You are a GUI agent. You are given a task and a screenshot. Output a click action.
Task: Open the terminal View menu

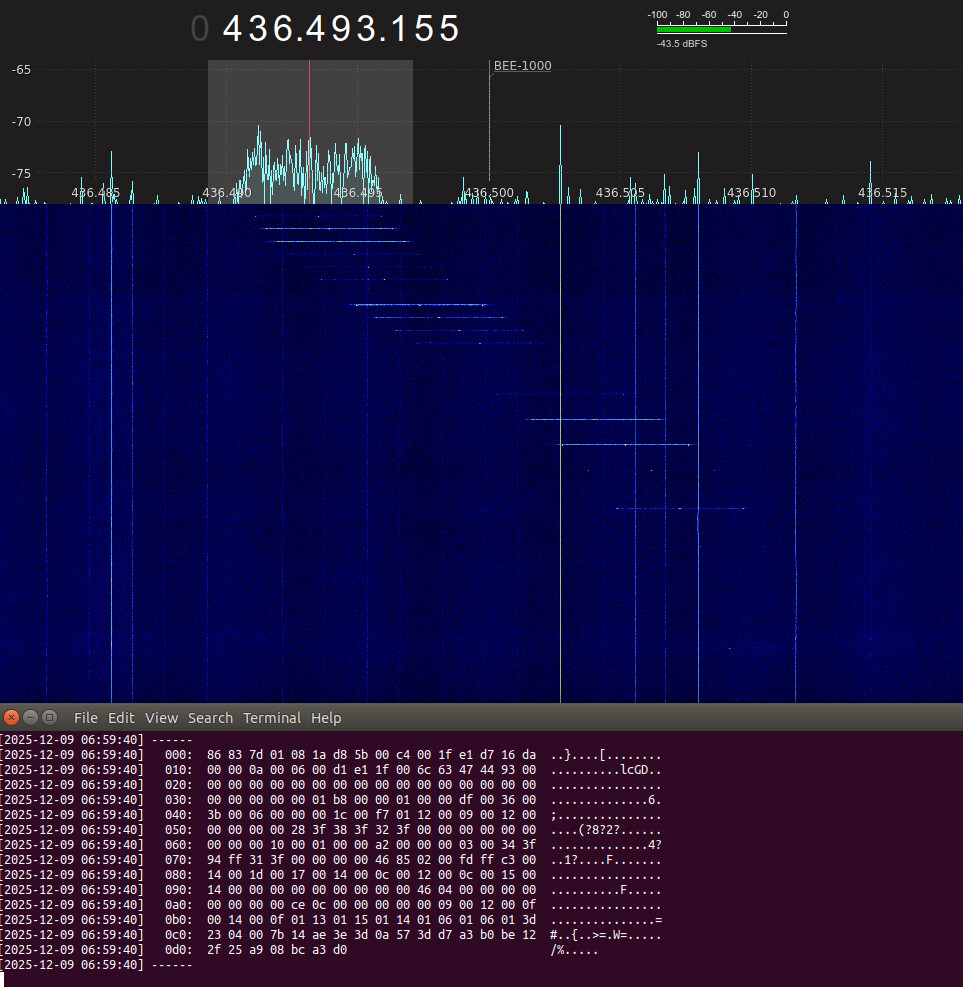pyautogui.click(x=161, y=718)
